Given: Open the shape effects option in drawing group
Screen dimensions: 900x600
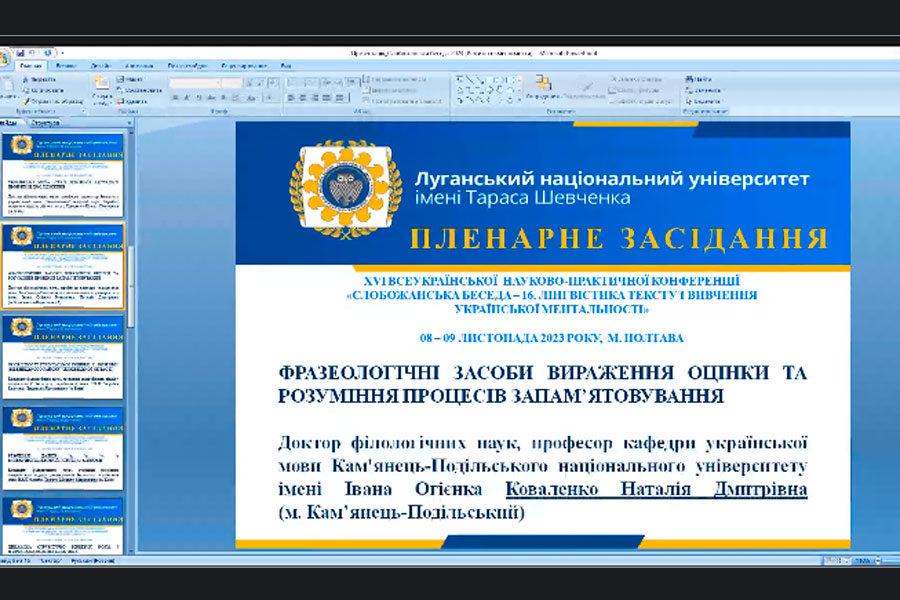Looking at the screenshot, I should point(641,101).
